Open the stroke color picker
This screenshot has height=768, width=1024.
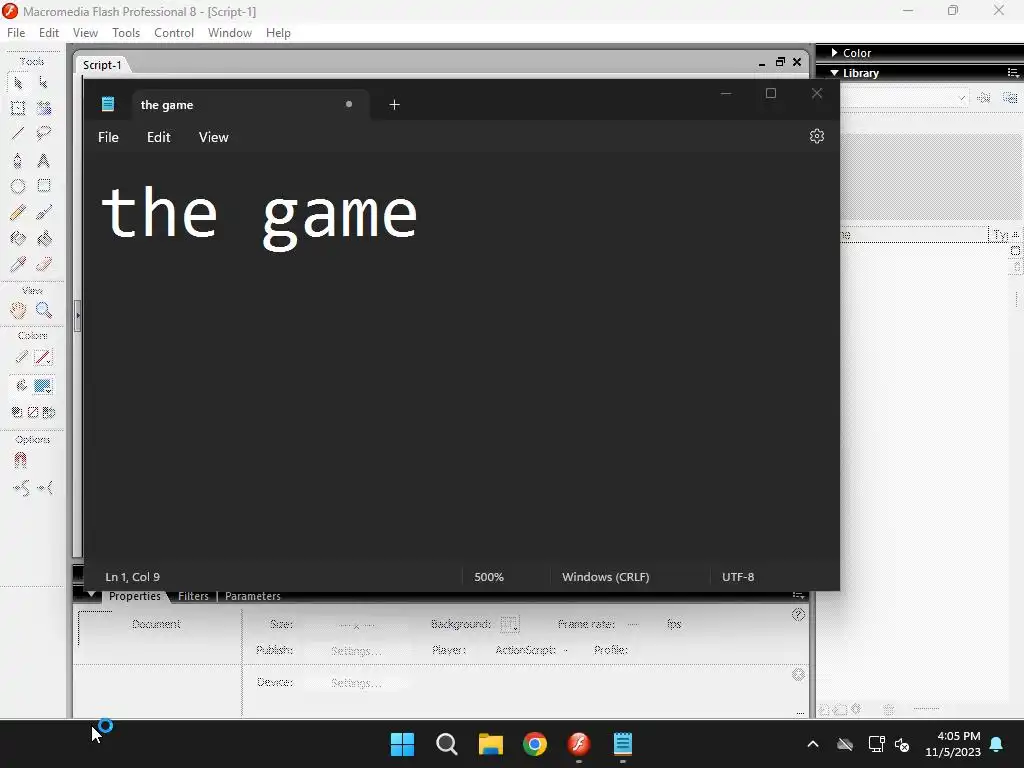click(x=43, y=357)
